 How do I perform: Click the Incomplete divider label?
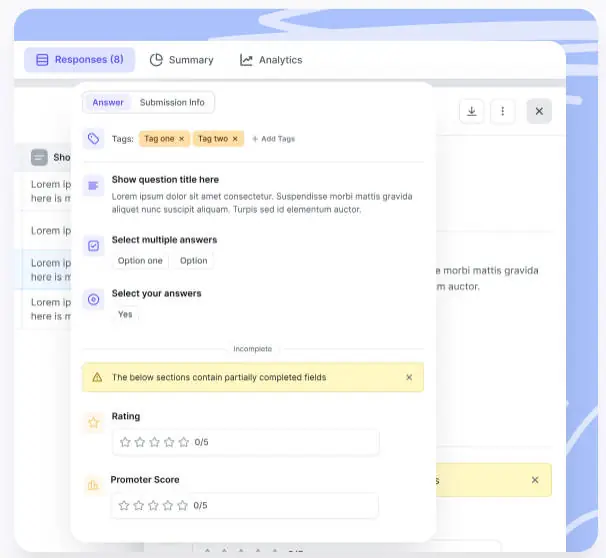[x=253, y=349]
